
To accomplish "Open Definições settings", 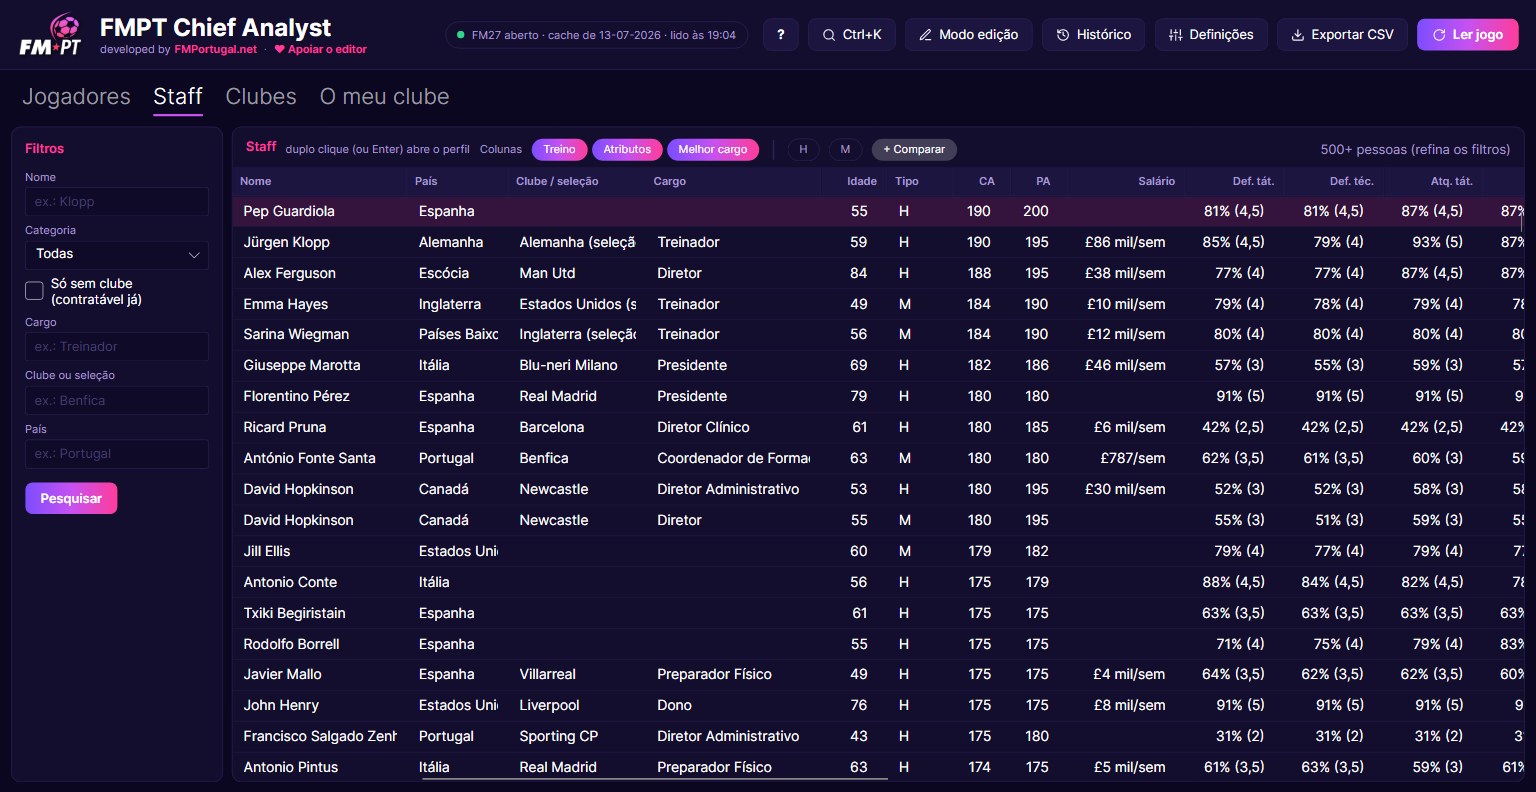I will 1211,34.
